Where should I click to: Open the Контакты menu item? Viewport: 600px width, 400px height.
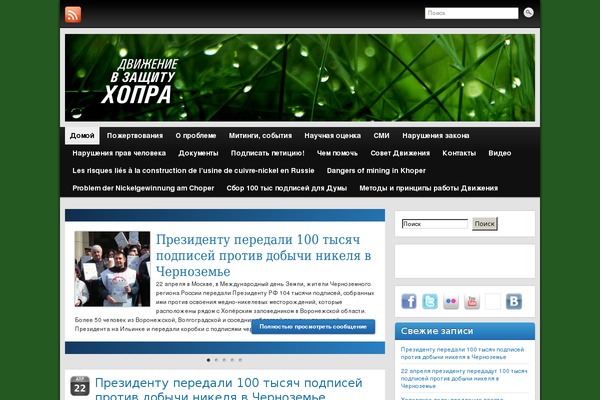coord(459,153)
